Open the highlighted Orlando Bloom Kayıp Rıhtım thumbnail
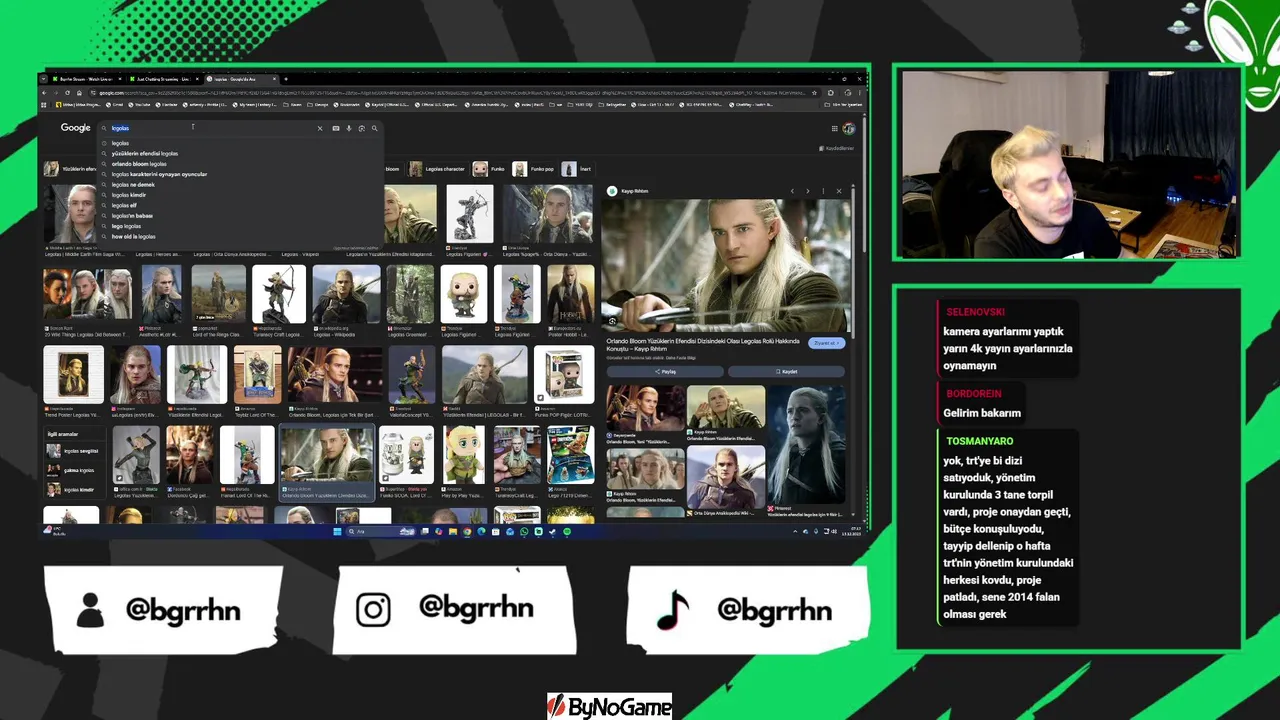 tap(326, 455)
